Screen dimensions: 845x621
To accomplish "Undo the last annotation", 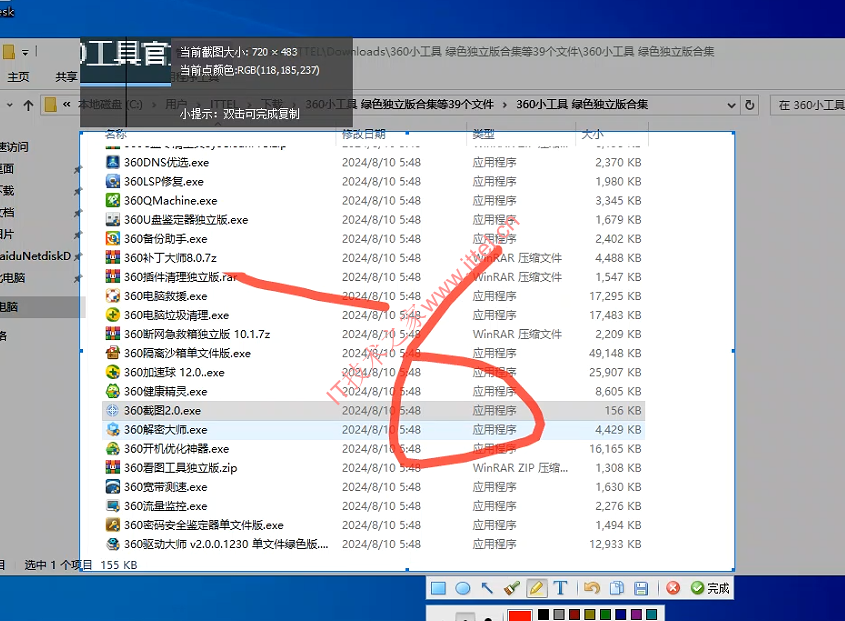I will click(x=592, y=588).
